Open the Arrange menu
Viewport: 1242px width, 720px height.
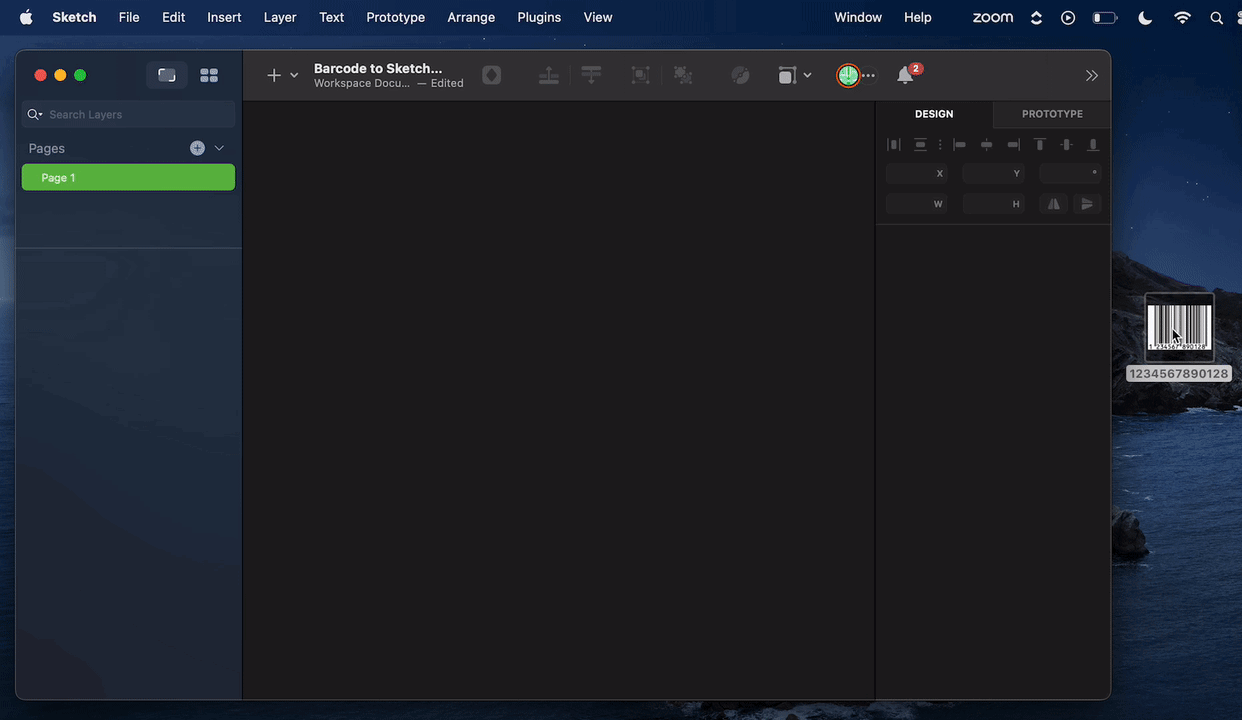tap(471, 17)
